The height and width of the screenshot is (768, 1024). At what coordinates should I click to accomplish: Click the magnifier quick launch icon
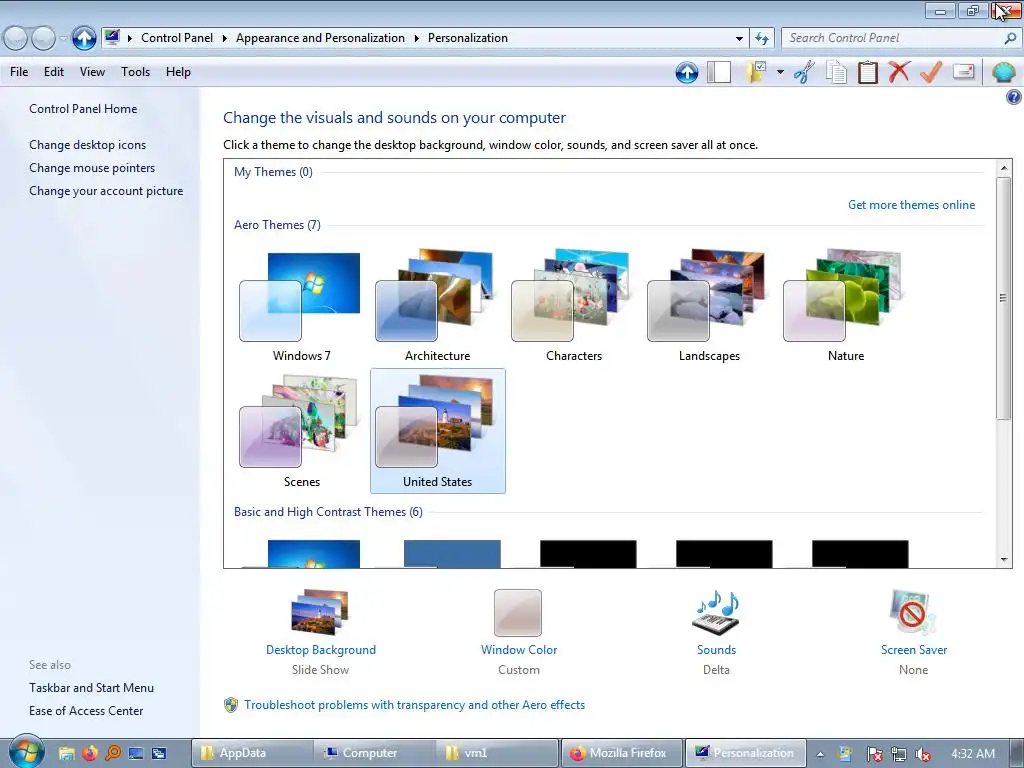[x=112, y=754]
